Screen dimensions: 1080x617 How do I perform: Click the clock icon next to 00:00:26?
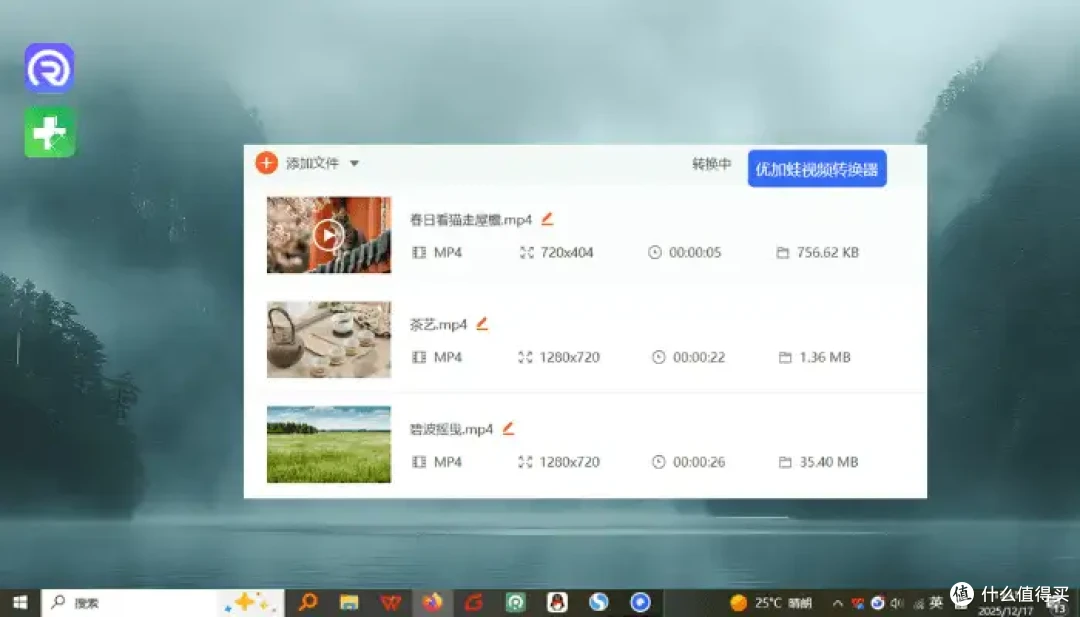coord(658,462)
